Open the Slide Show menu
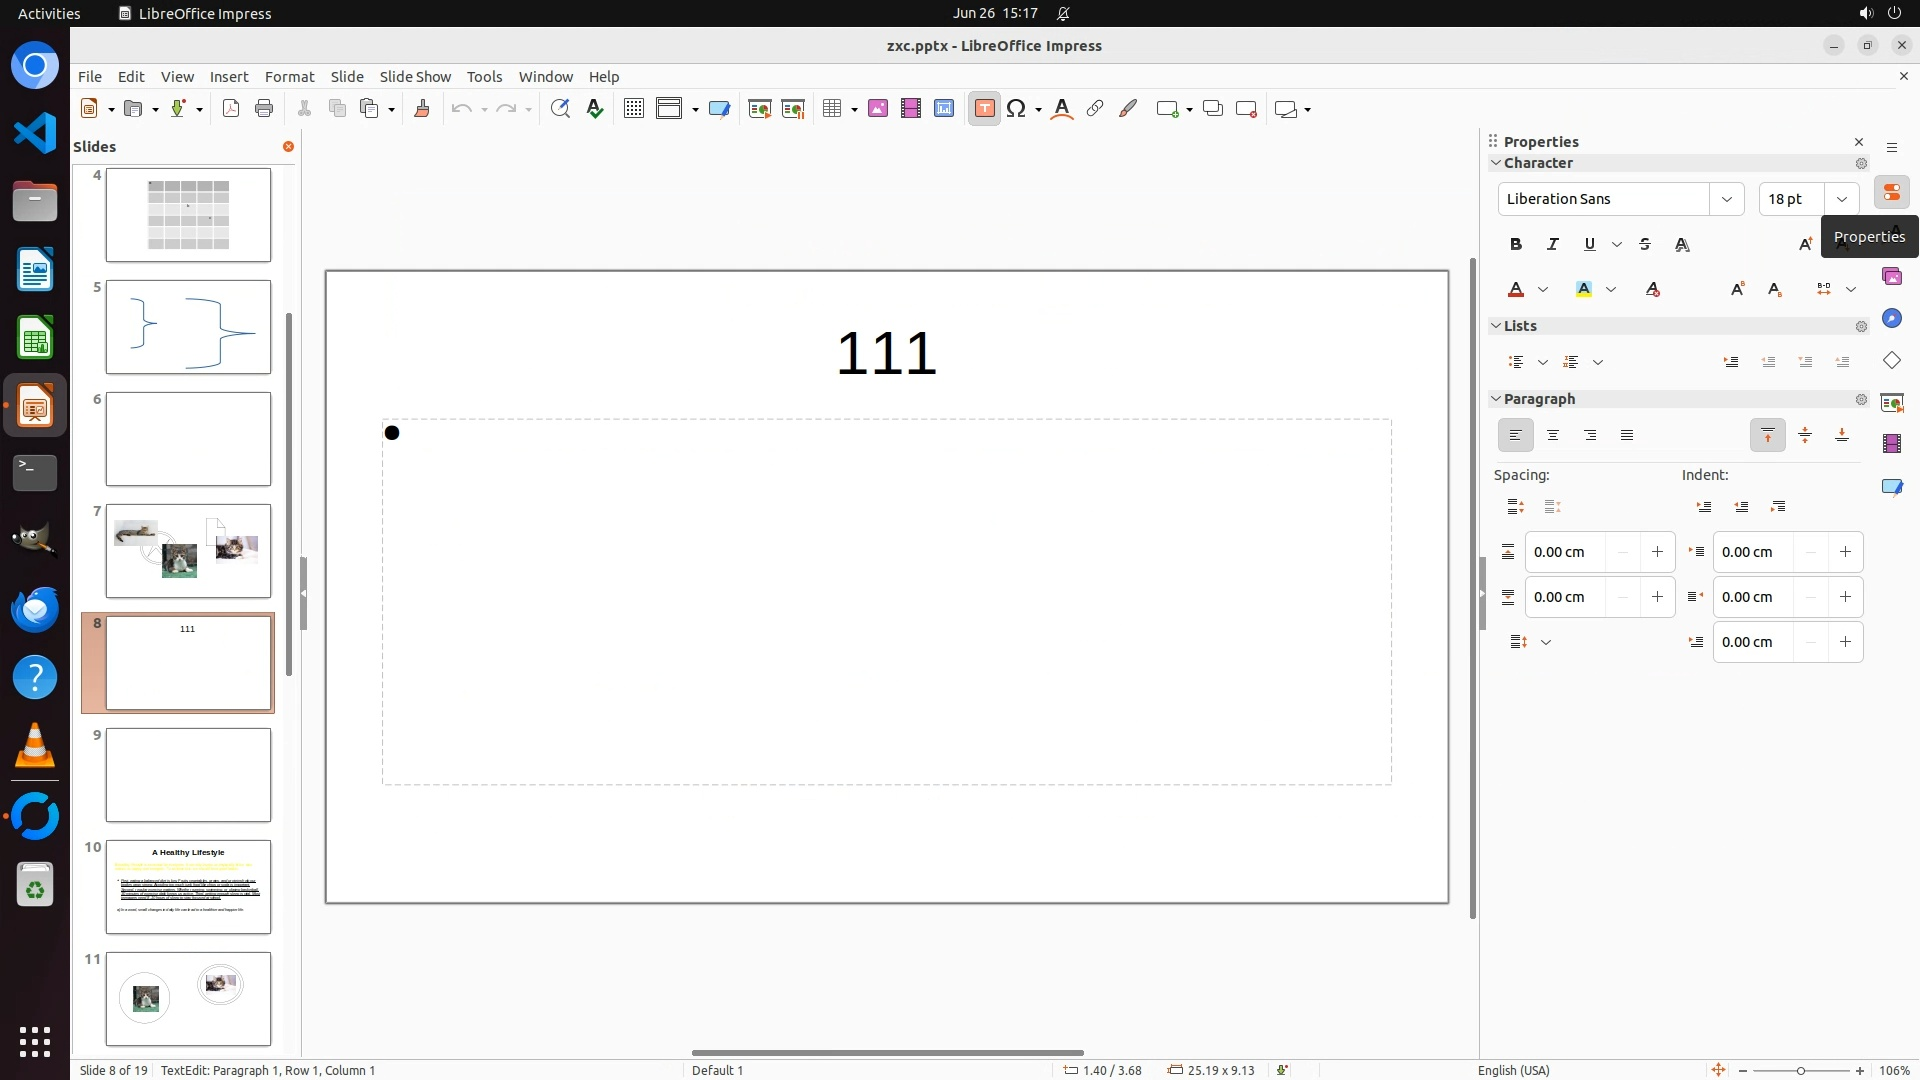 415,77
